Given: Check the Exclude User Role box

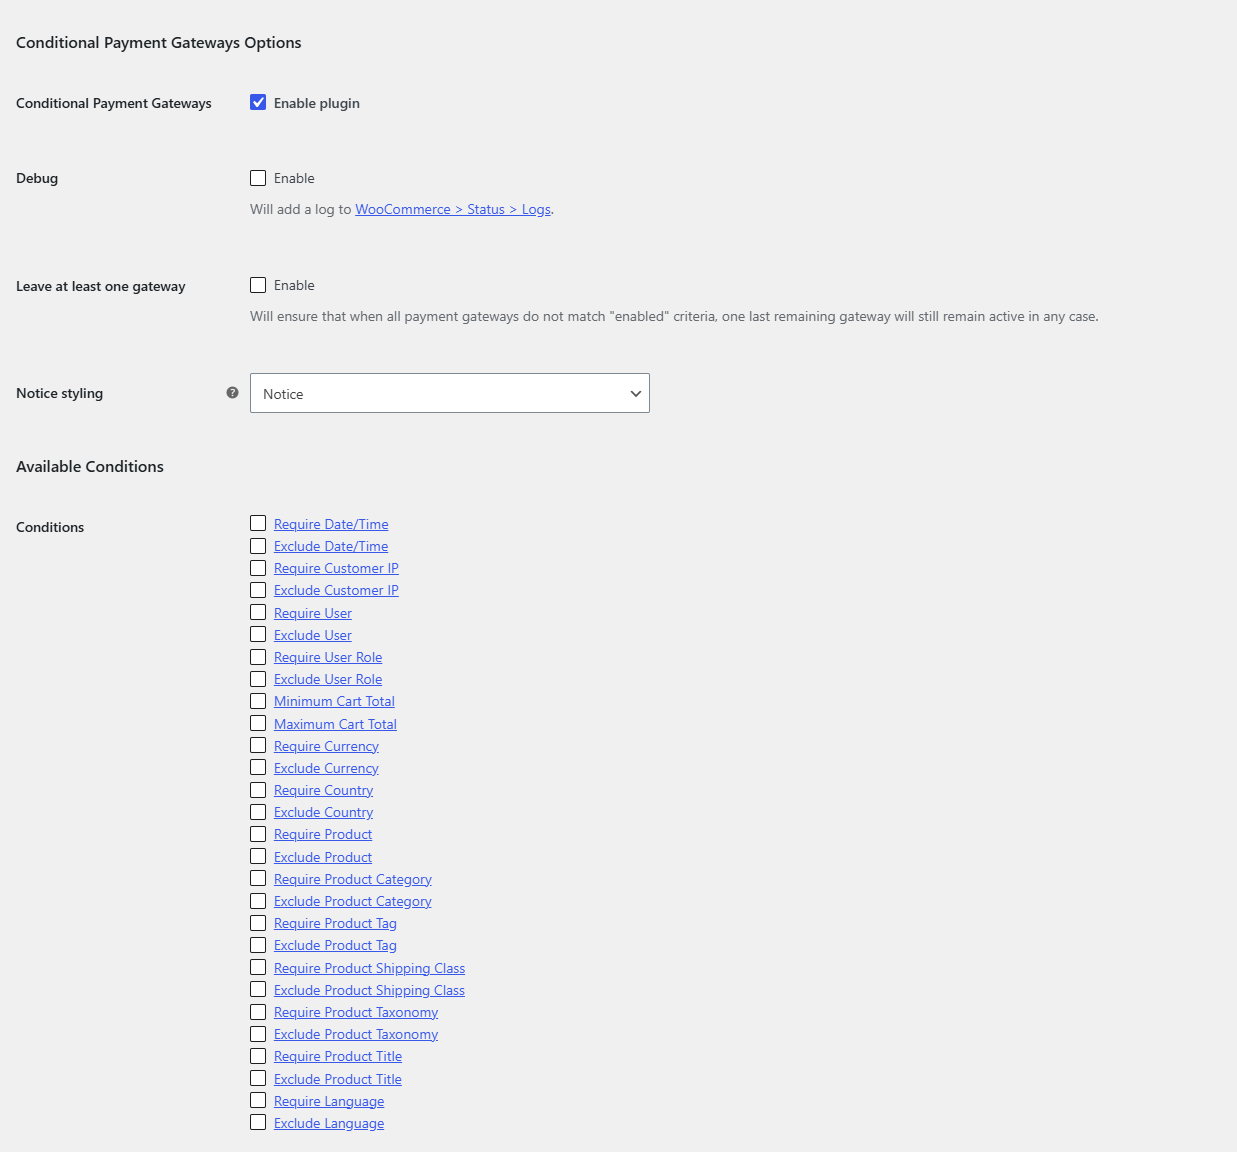Looking at the screenshot, I should pos(258,679).
